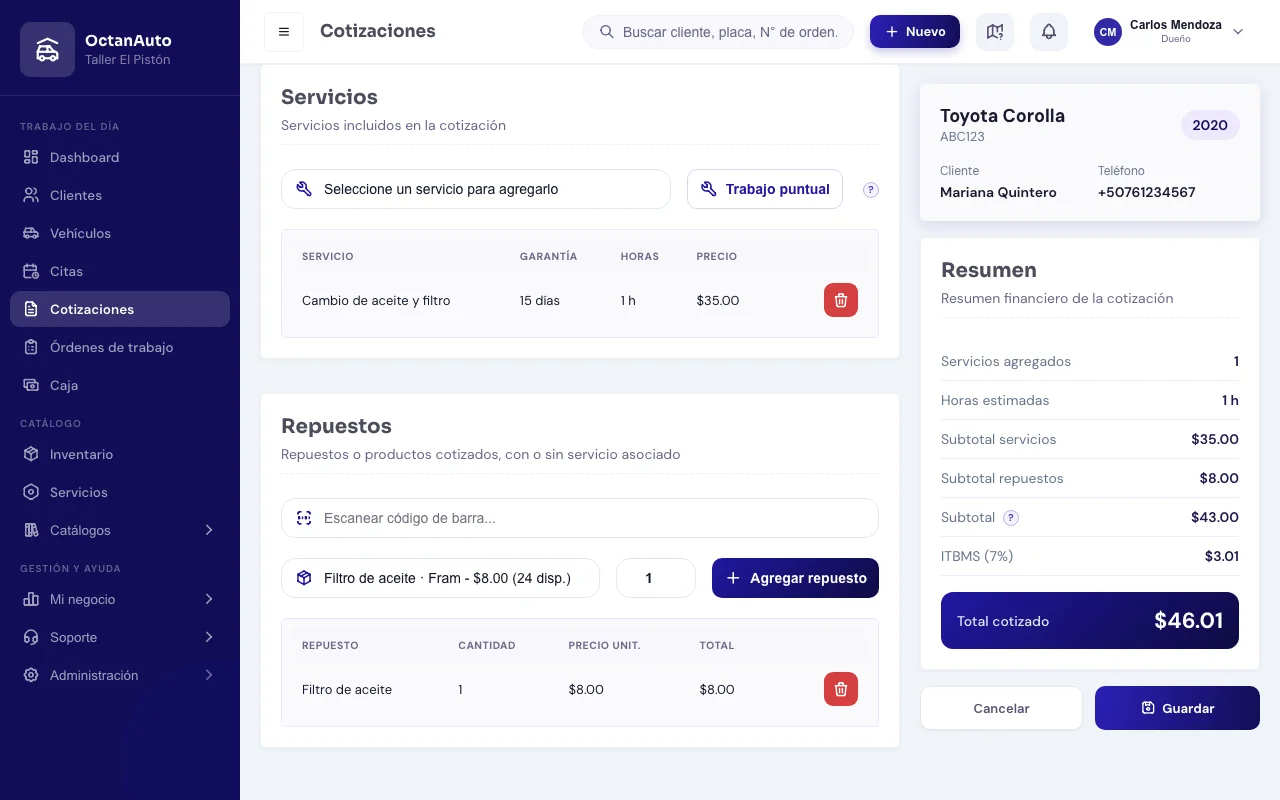The image size is (1280, 800).
Task: Expand the Catálogos submenu chevron
Action: (209, 530)
